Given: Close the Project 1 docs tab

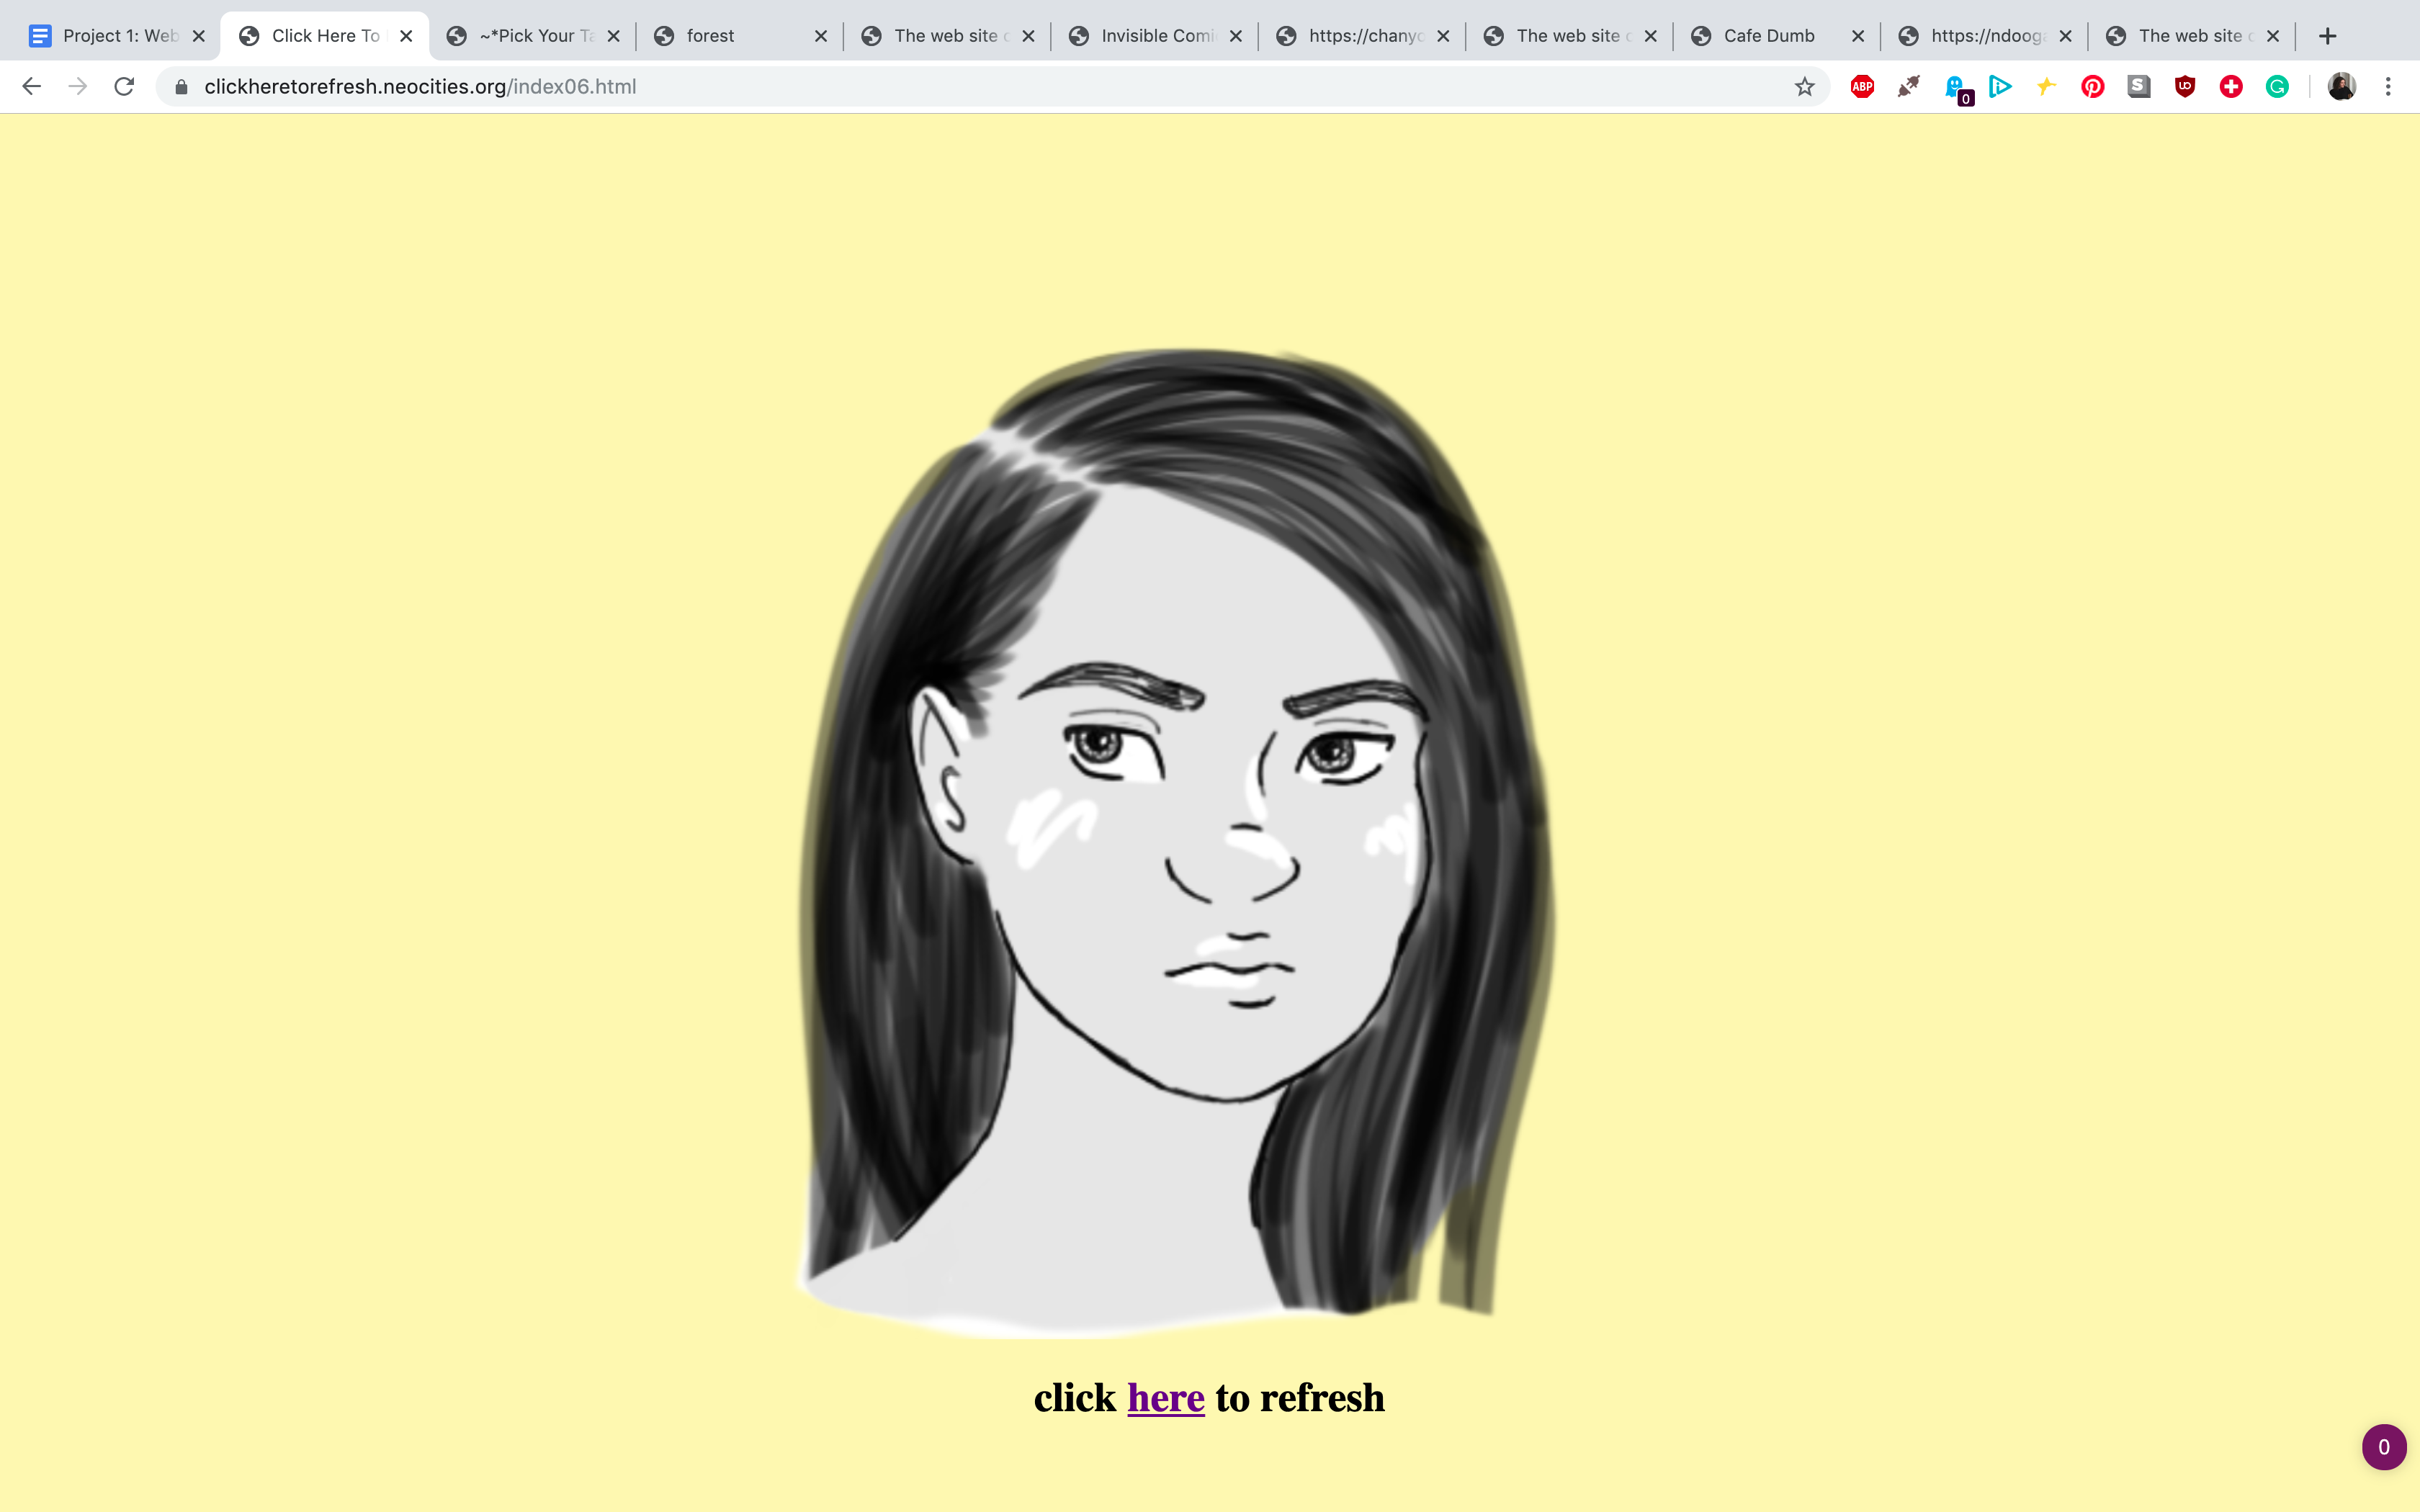Looking at the screenshot, I should (199, 36).
